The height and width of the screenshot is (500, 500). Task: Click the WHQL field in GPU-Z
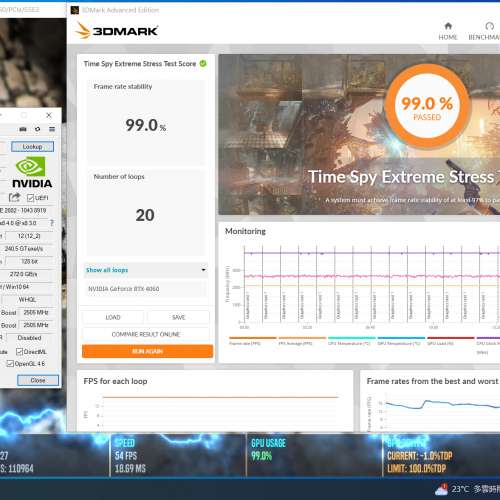(27, 300)
